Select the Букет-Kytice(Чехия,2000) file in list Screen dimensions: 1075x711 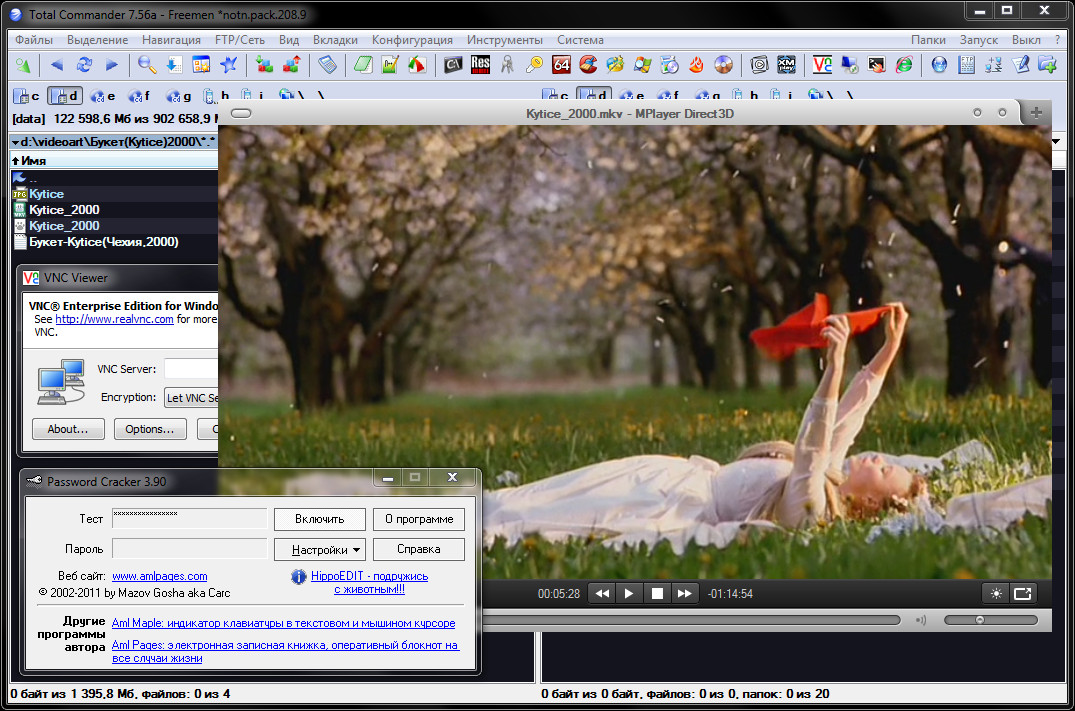click(104, 242)
